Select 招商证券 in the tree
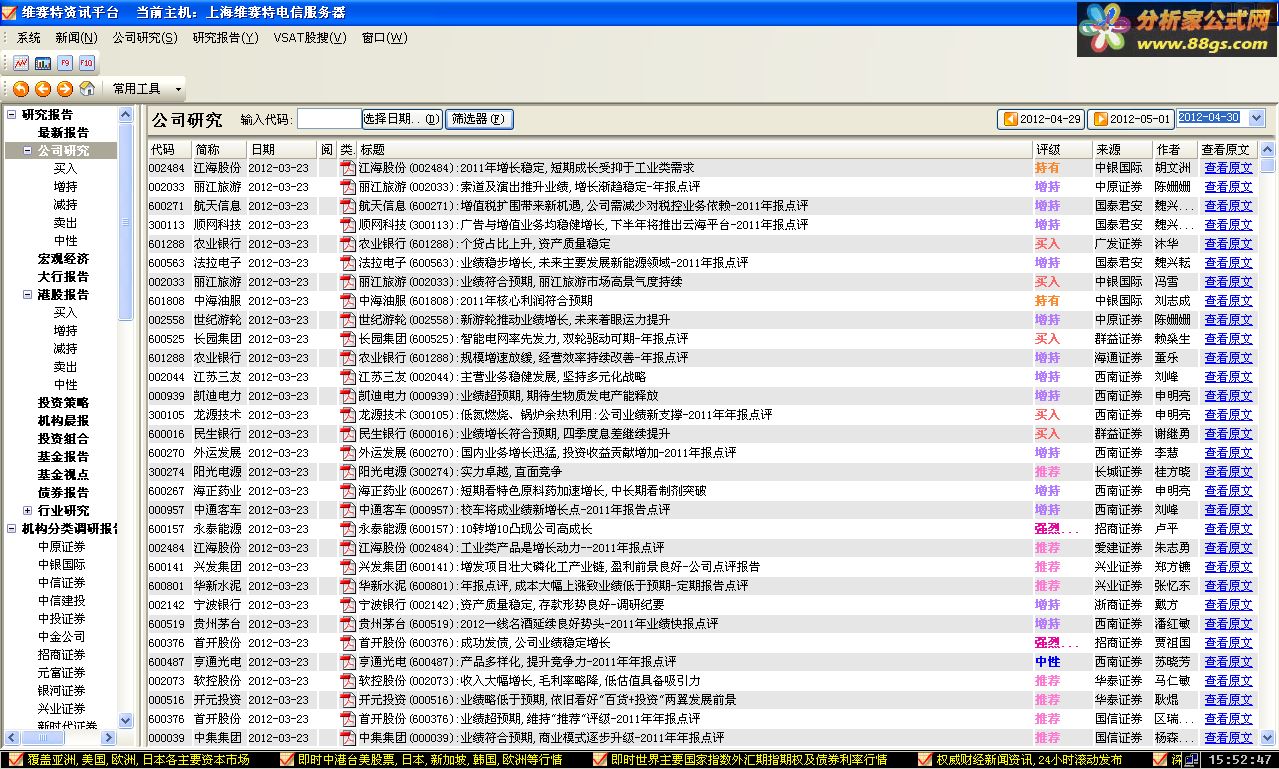The height and width of the screenshot is (769, 1279). coord(62,655)
